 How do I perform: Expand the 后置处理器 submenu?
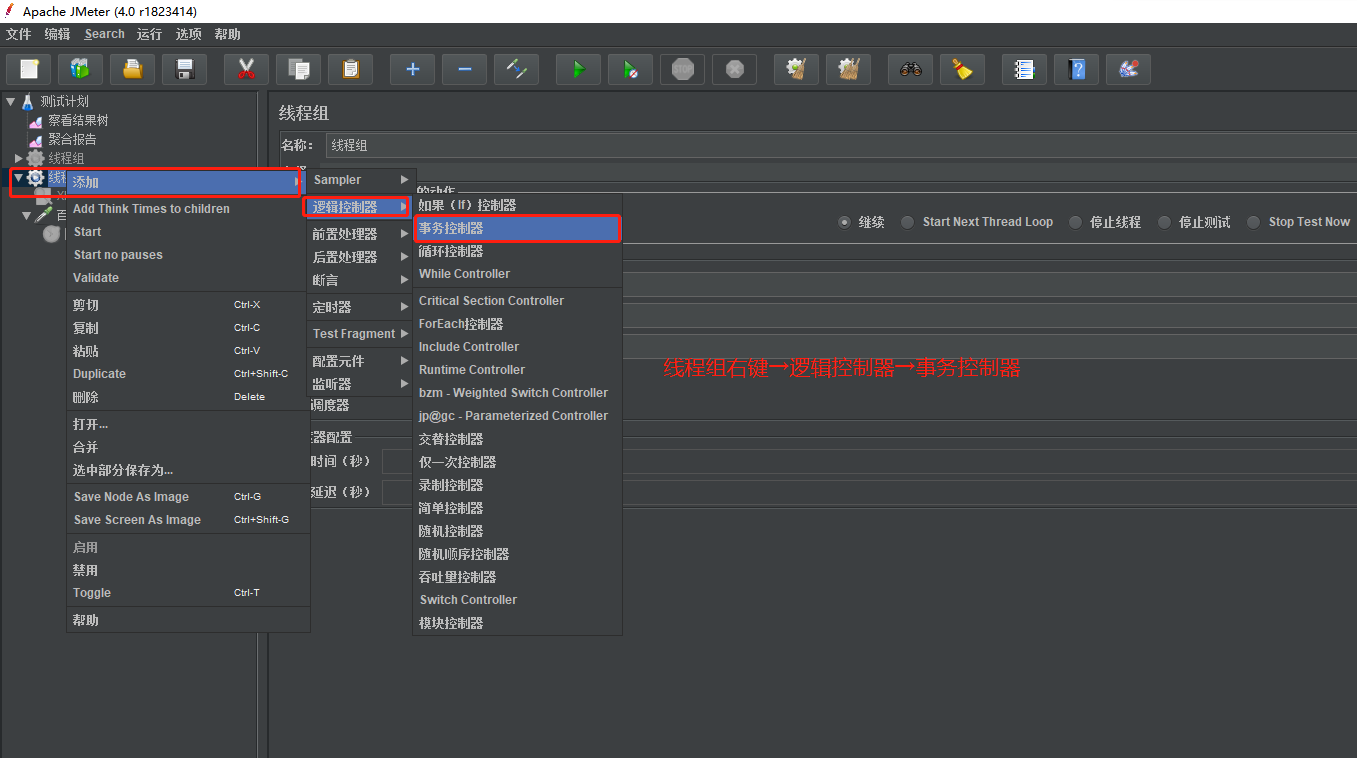361,257
